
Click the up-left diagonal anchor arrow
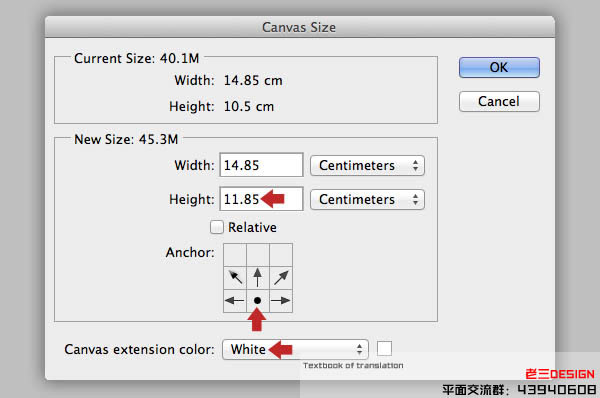point(235,277)
